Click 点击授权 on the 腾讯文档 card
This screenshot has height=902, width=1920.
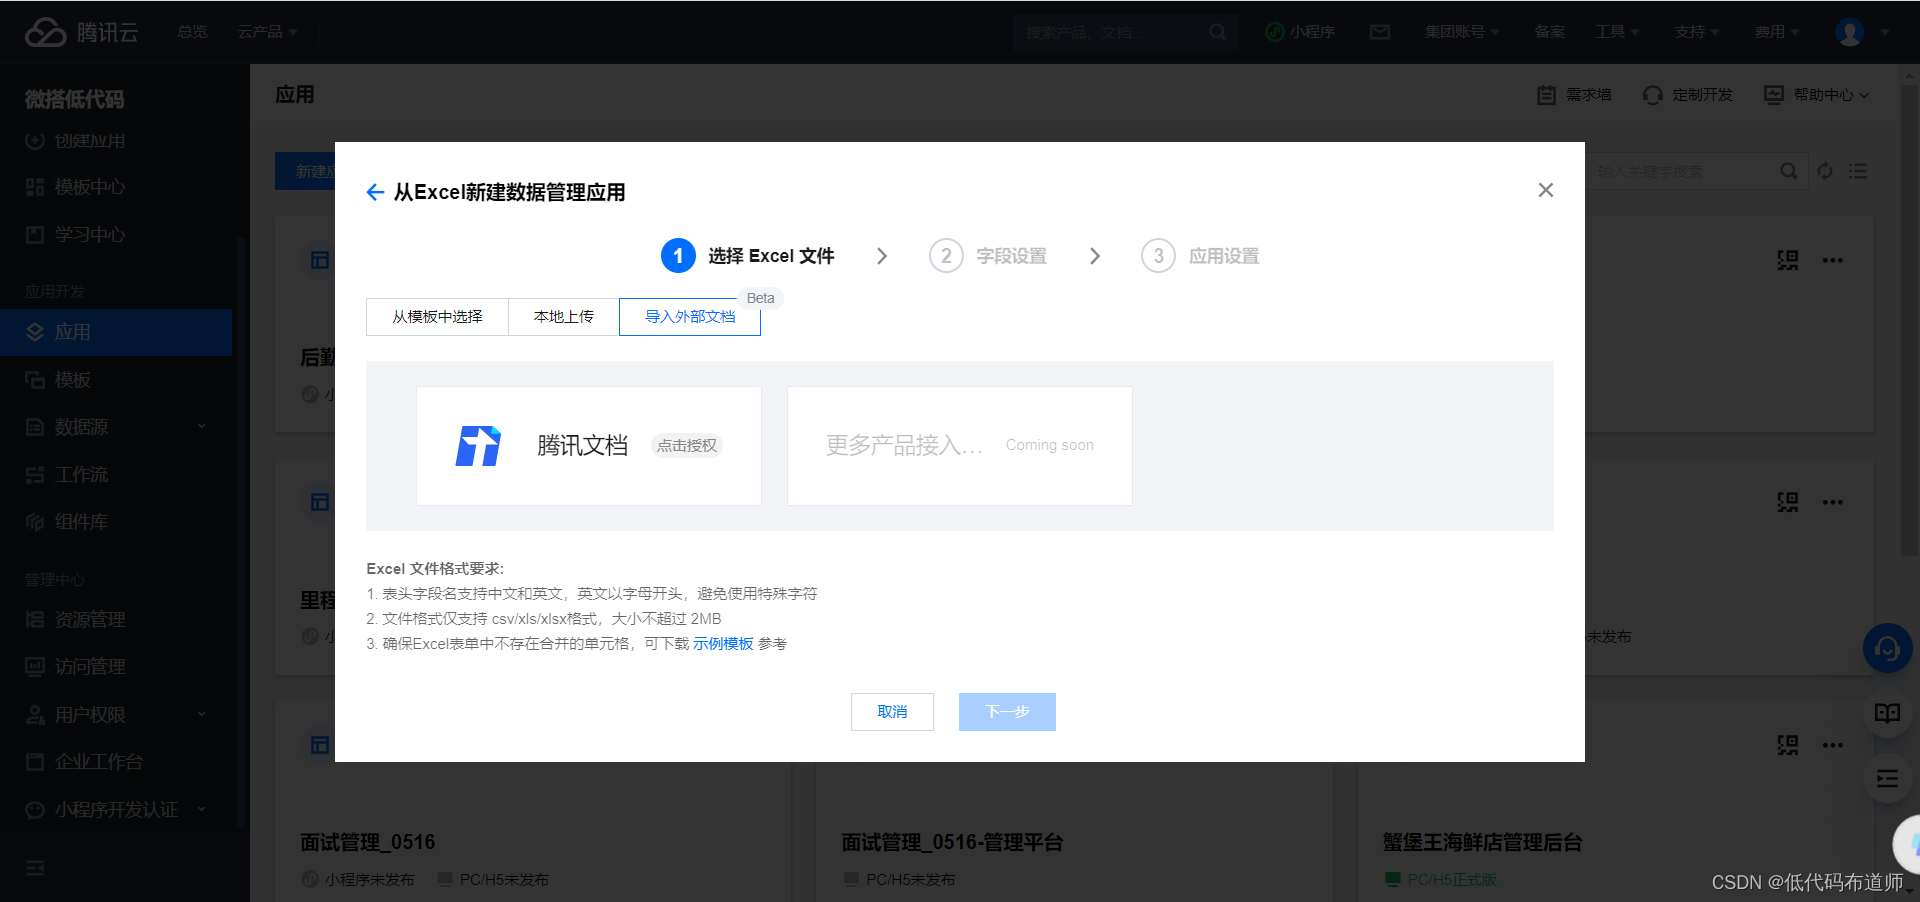pyautogui.click(x=687, y=446)
